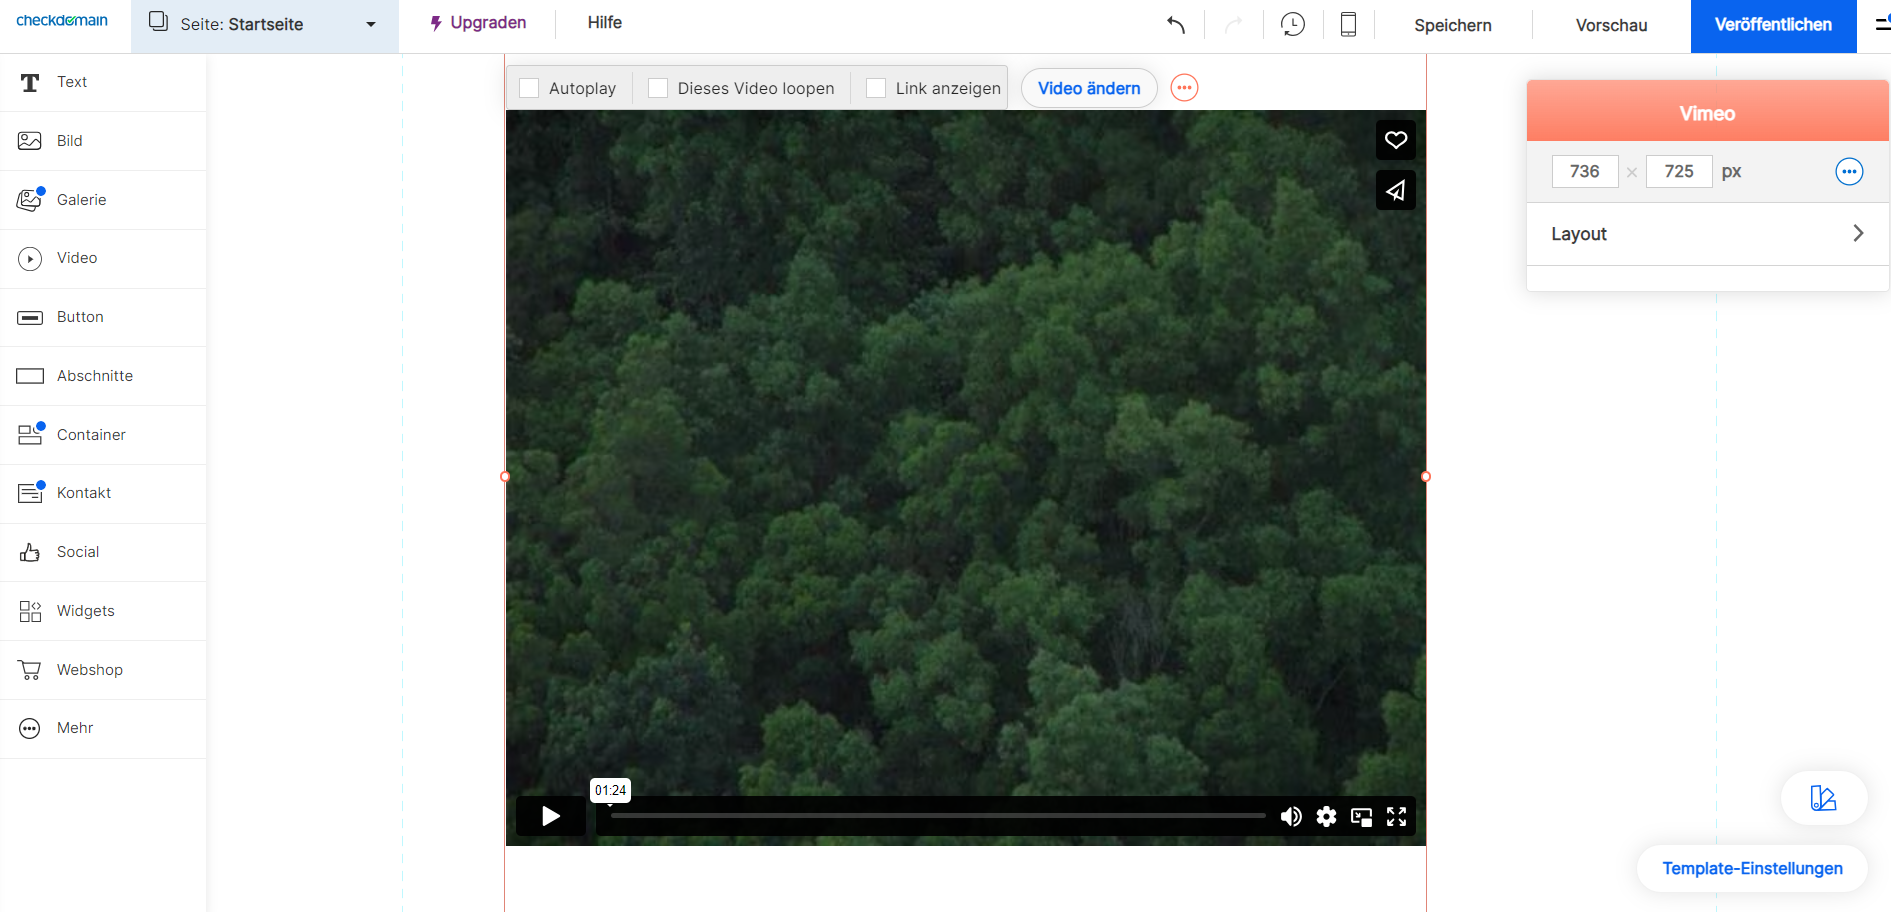Click the undo arrow icon

pos(1176,25)
